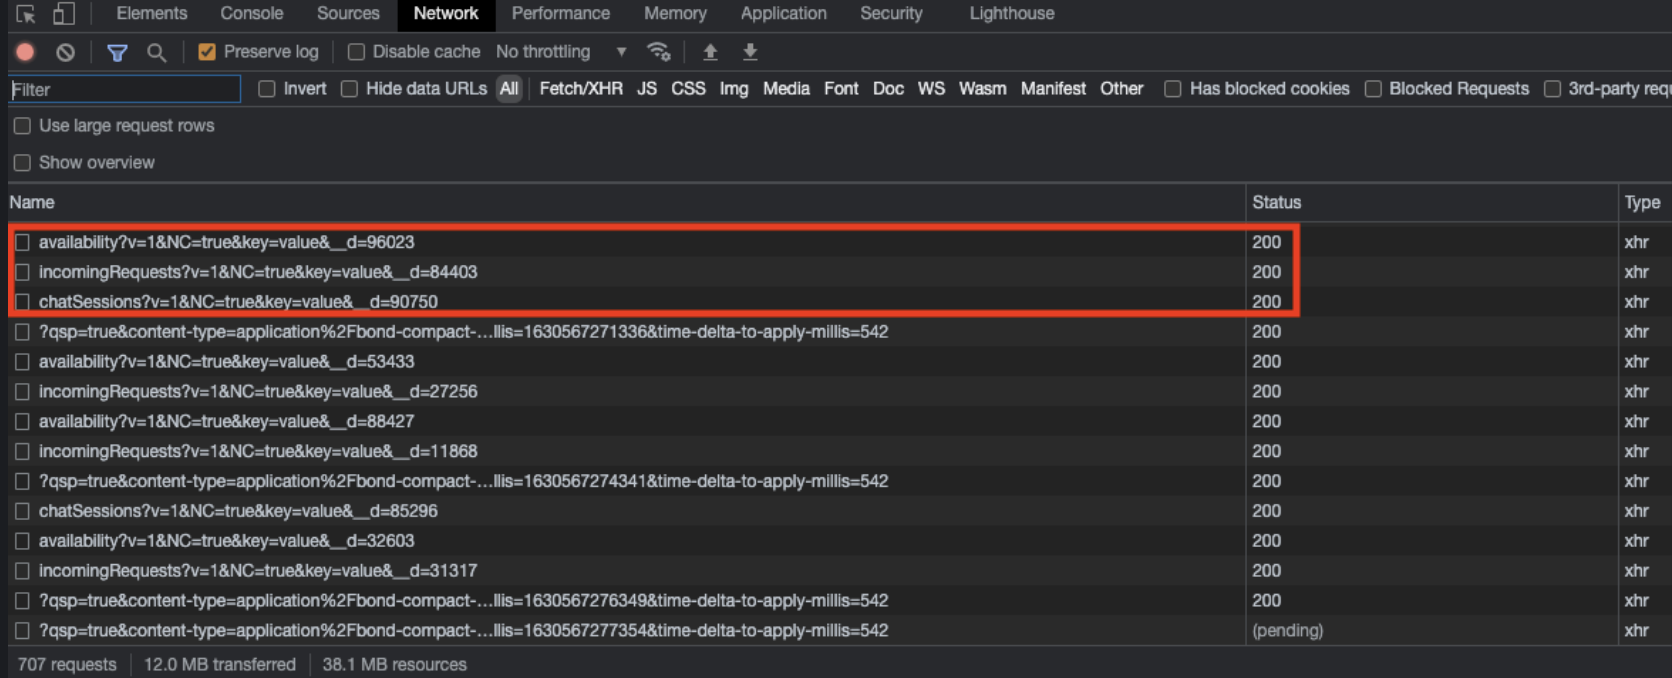
Task: Filter by CSS requests
Action: coord(688,89)
